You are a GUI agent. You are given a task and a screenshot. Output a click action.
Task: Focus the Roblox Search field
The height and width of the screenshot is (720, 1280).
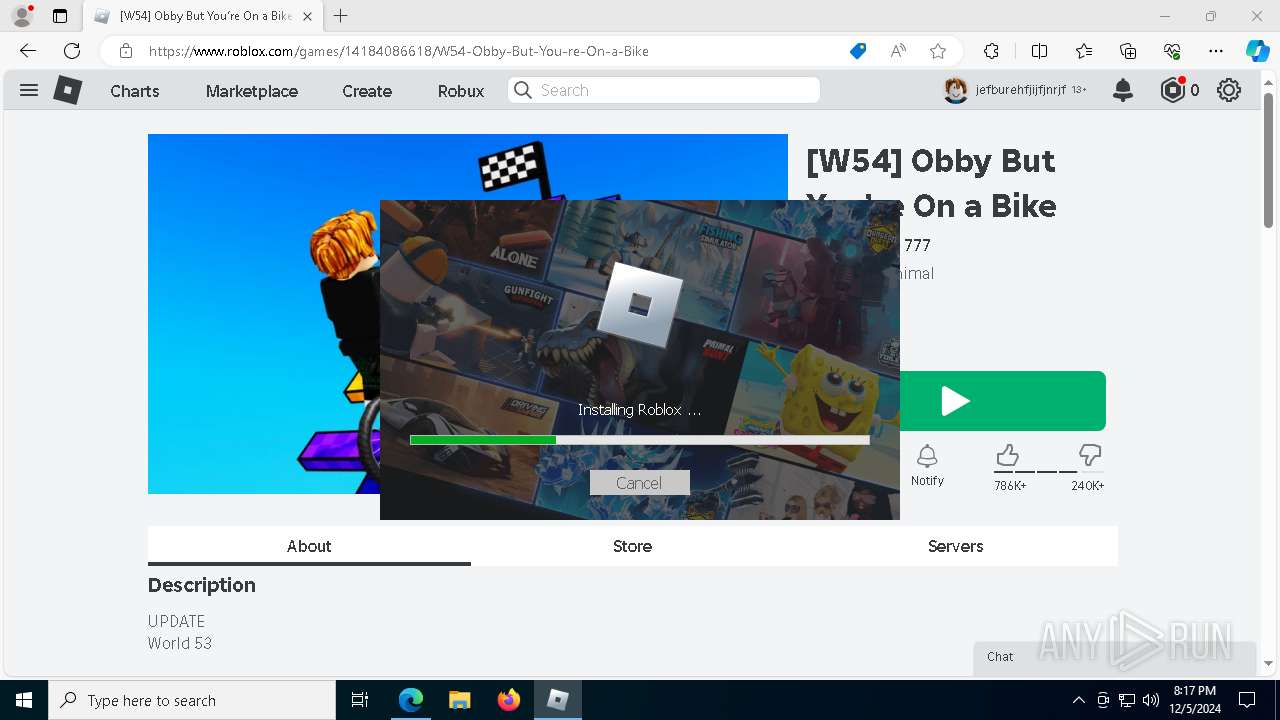(x=664, y=90)
